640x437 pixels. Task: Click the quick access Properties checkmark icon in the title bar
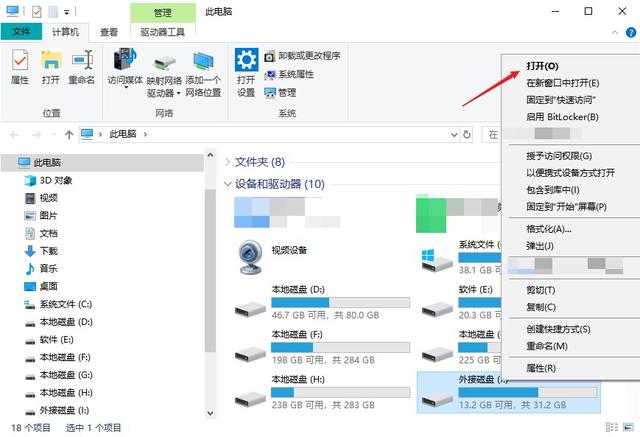[x=36, y=12]
